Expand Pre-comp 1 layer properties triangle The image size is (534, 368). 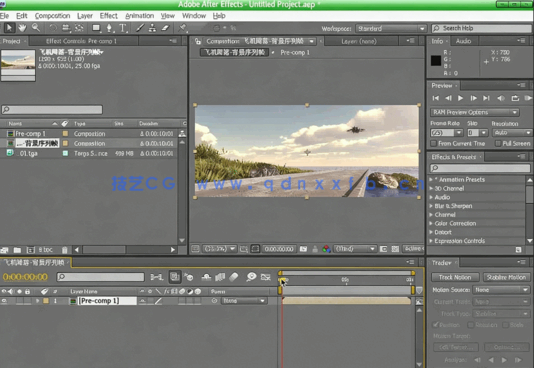pos(37,301)
